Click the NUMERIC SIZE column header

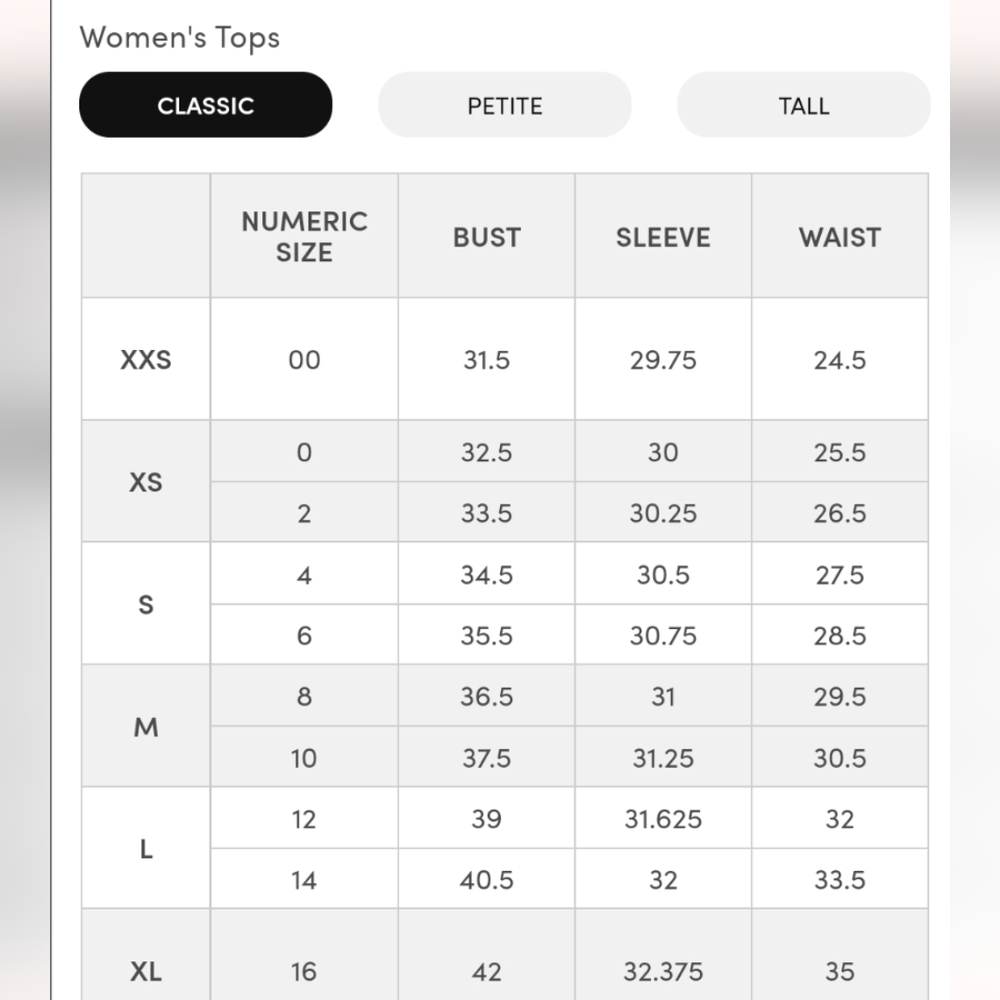tap(304, 236)
